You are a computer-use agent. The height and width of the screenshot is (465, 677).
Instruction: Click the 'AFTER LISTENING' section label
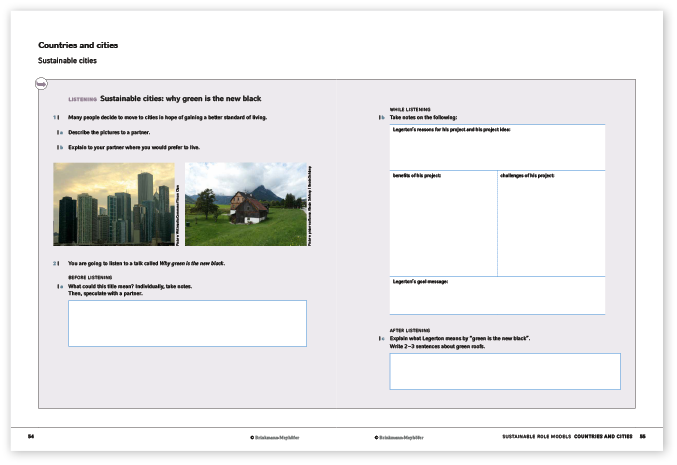[x=410, y=329]
